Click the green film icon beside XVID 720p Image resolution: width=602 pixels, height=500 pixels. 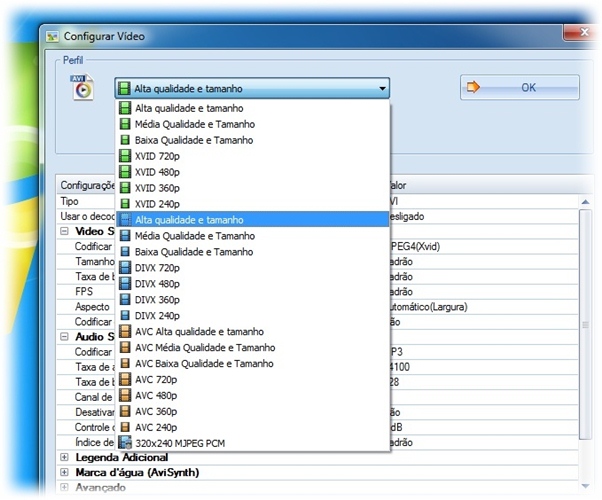point(125,156)
